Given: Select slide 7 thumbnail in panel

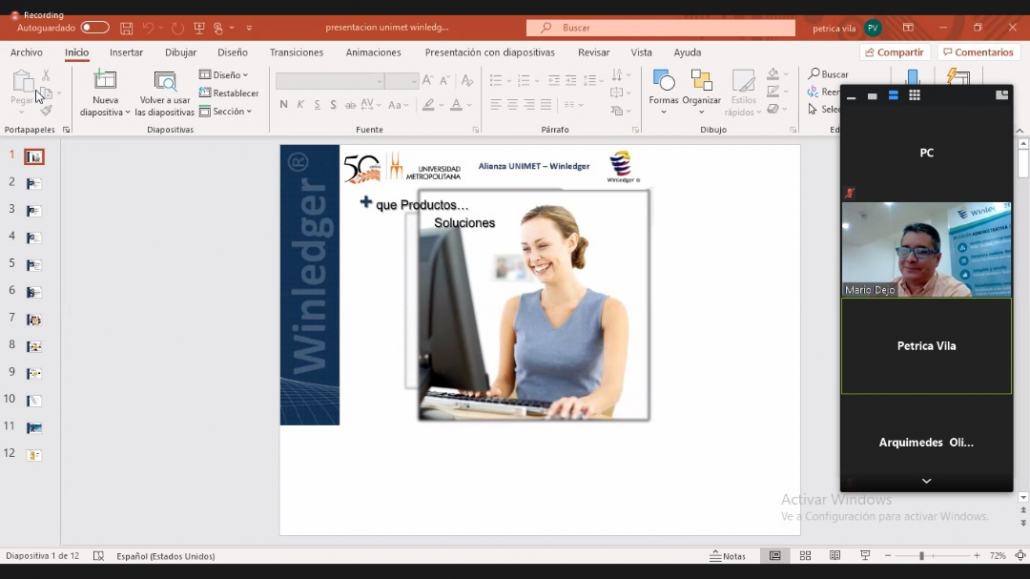Looking at the screenshot, I should (34, 319).
